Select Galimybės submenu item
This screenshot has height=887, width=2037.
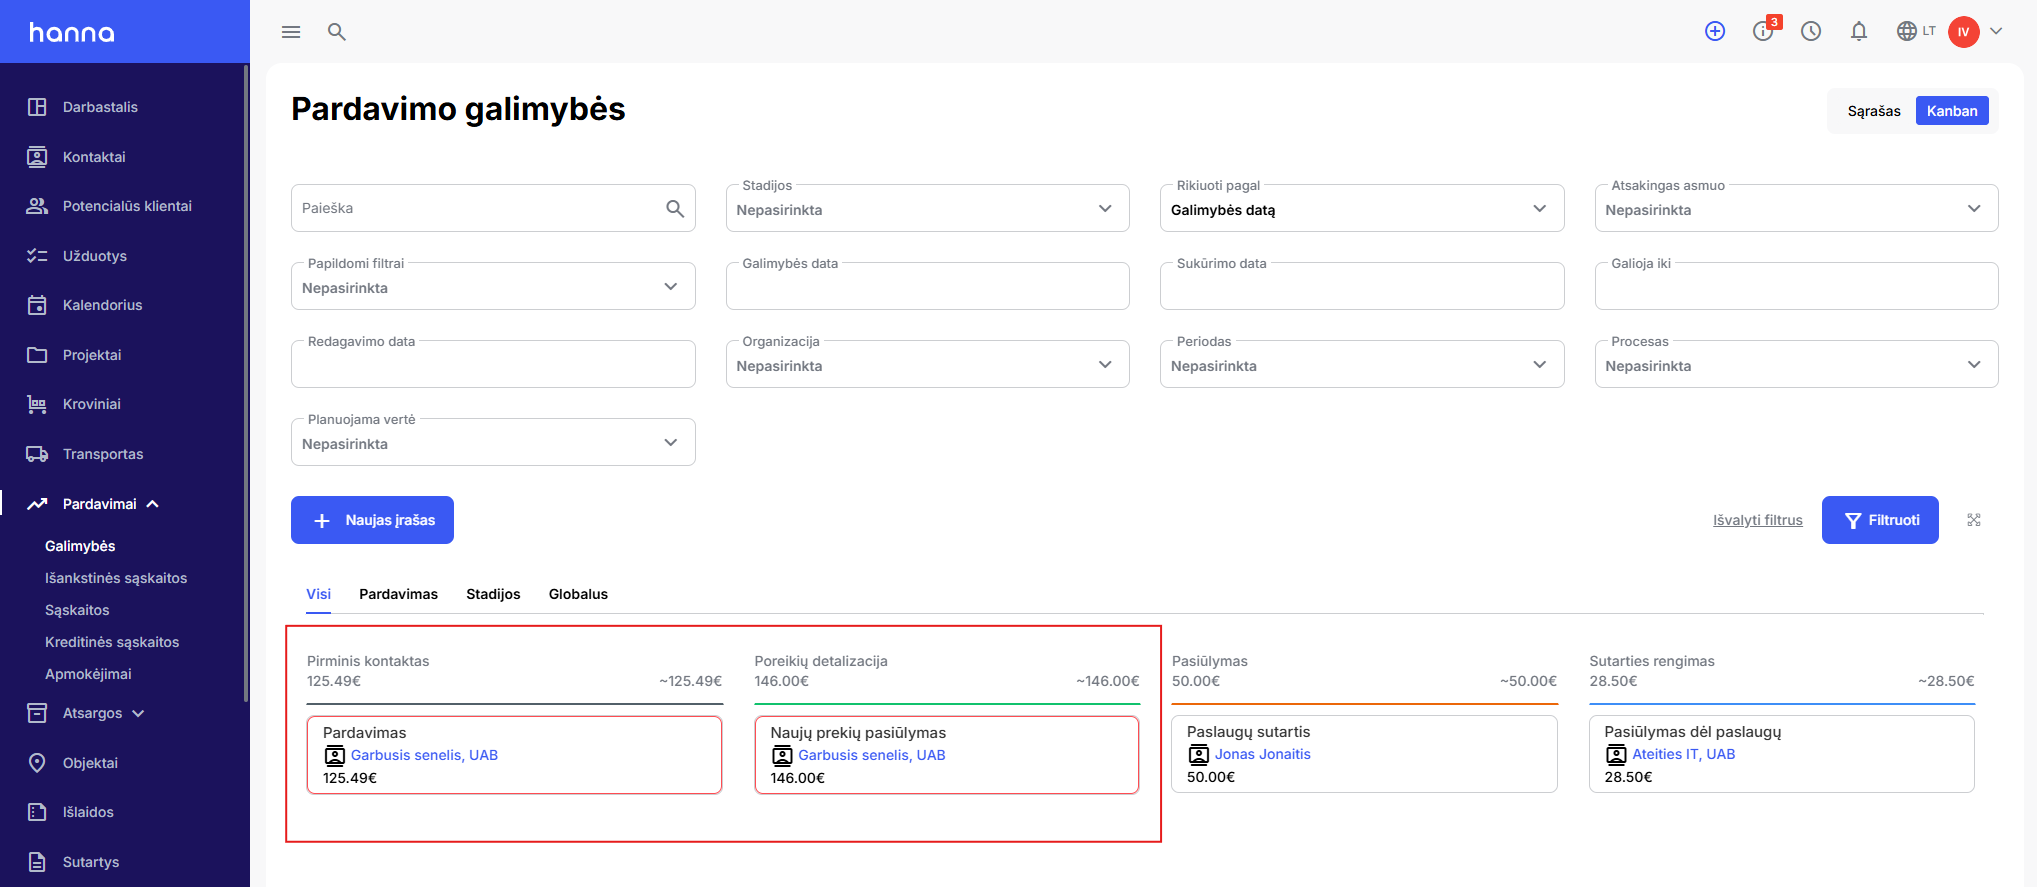point(80,546)
